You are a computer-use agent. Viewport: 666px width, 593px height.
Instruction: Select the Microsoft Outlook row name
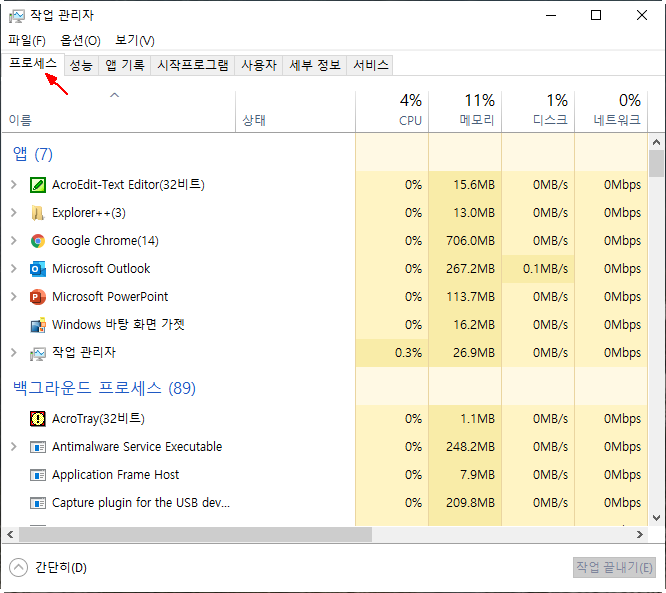pos(101,269)
